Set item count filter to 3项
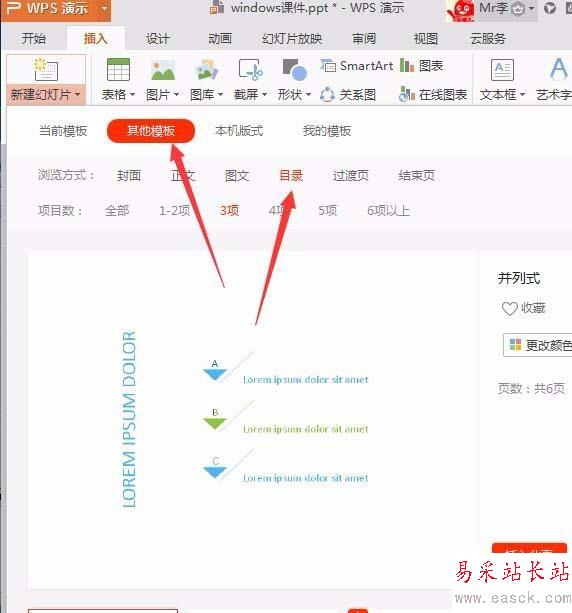Image resolution: width=572 pixels, height=613 pixels. pyautogui.click(x=230, y=211)
